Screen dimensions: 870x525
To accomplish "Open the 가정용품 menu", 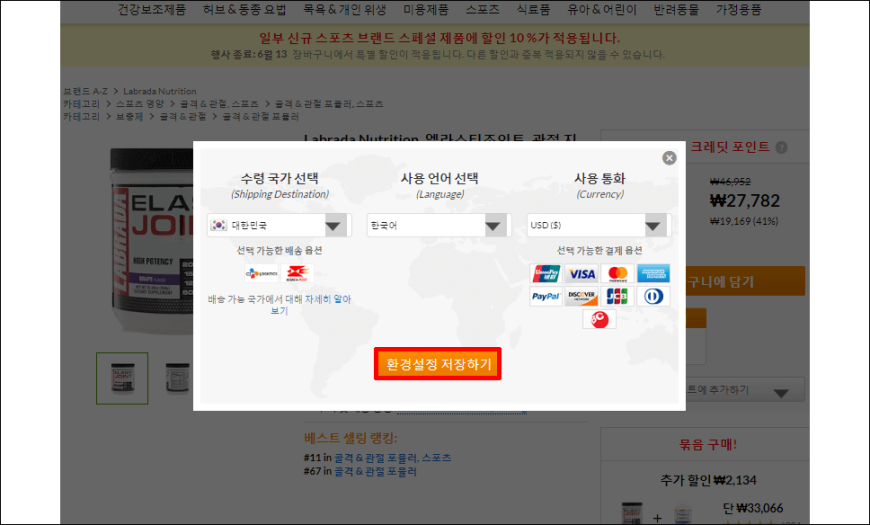I will point(739,9).
